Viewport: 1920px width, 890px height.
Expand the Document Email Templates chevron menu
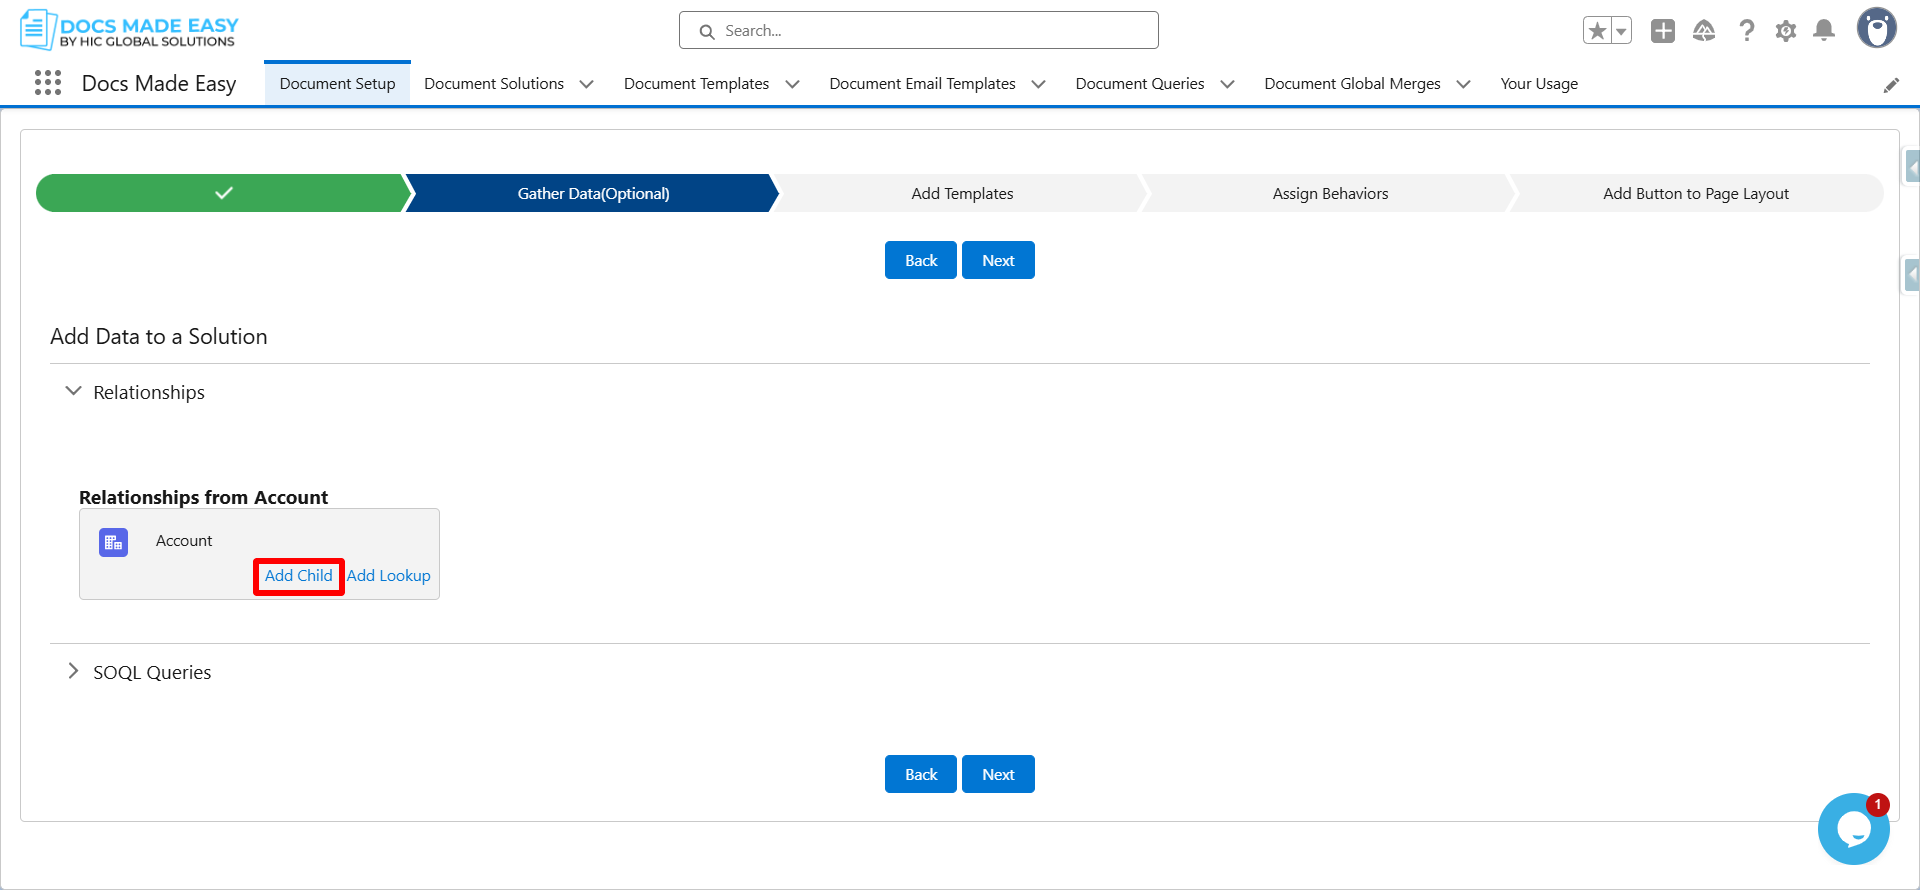tap(1039, 84)
